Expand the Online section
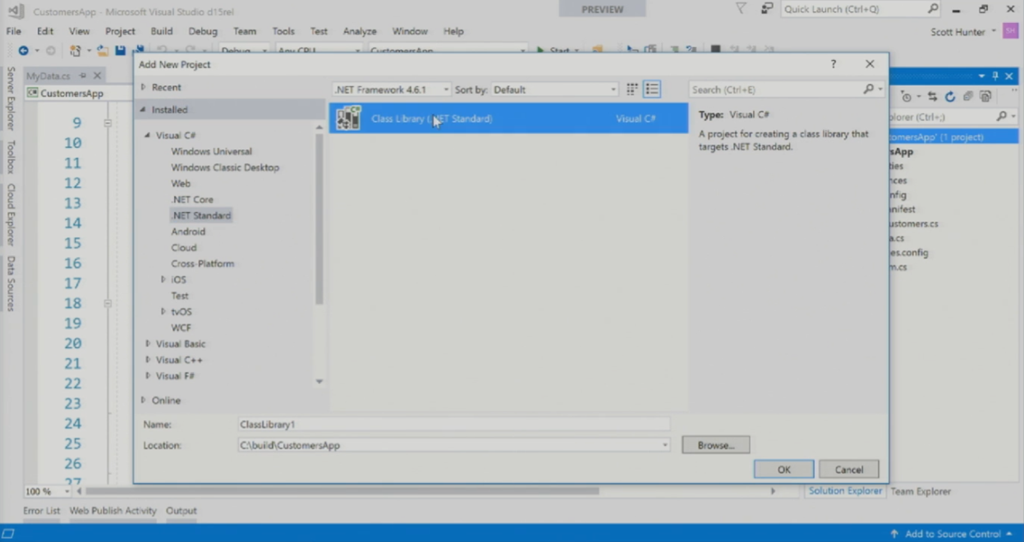The height and width of the screenshot is (542, 1024). tap(143, 400)
